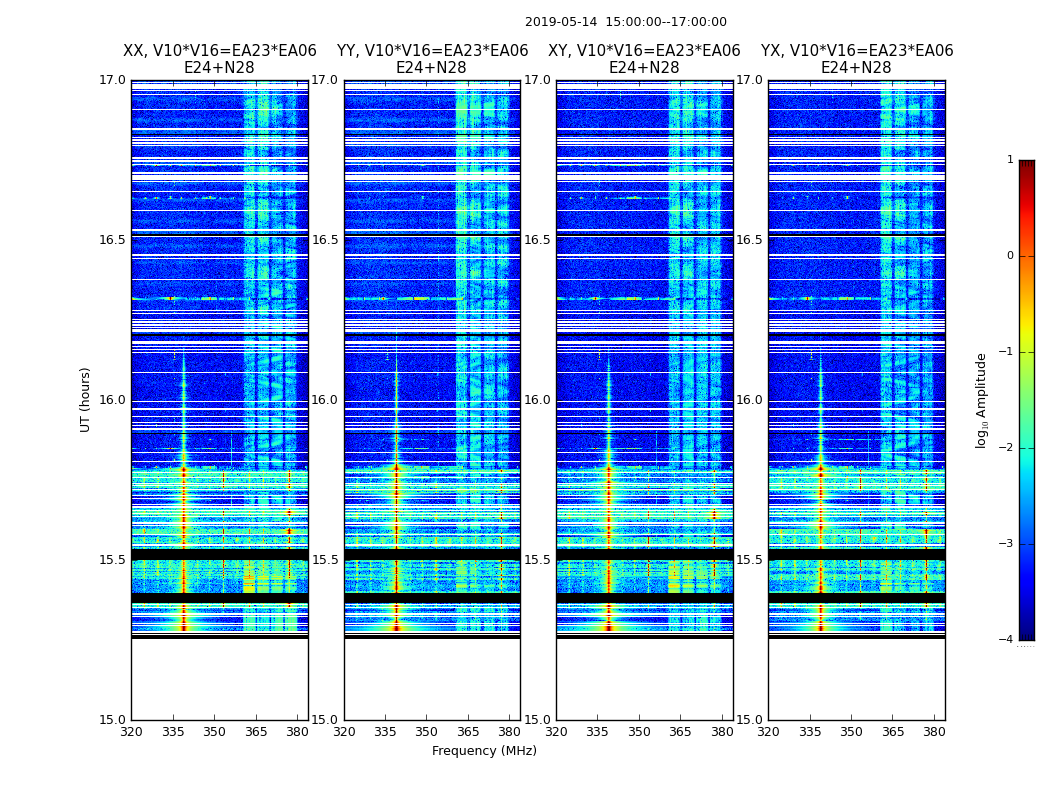Screen dimensions: 1050x800
Task: Click the 335 x-tick under the XX panel
Action: tap(173, 732)
